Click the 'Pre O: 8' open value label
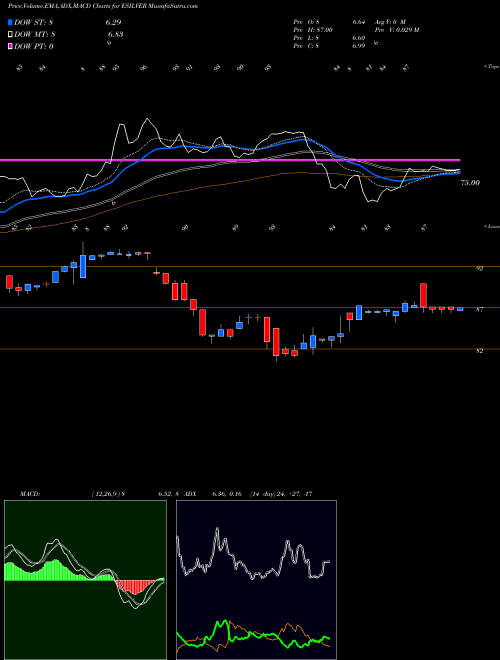The image size is (500, 660). tap(307, 21)
